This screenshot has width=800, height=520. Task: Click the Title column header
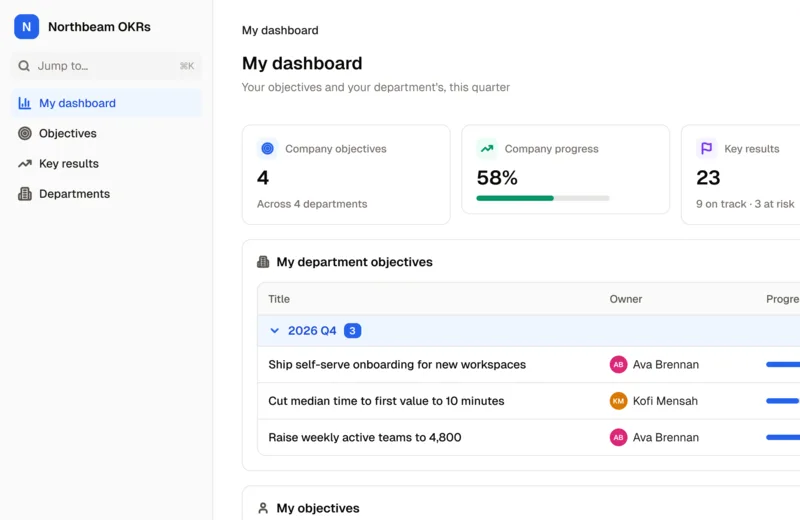[279, 299]
